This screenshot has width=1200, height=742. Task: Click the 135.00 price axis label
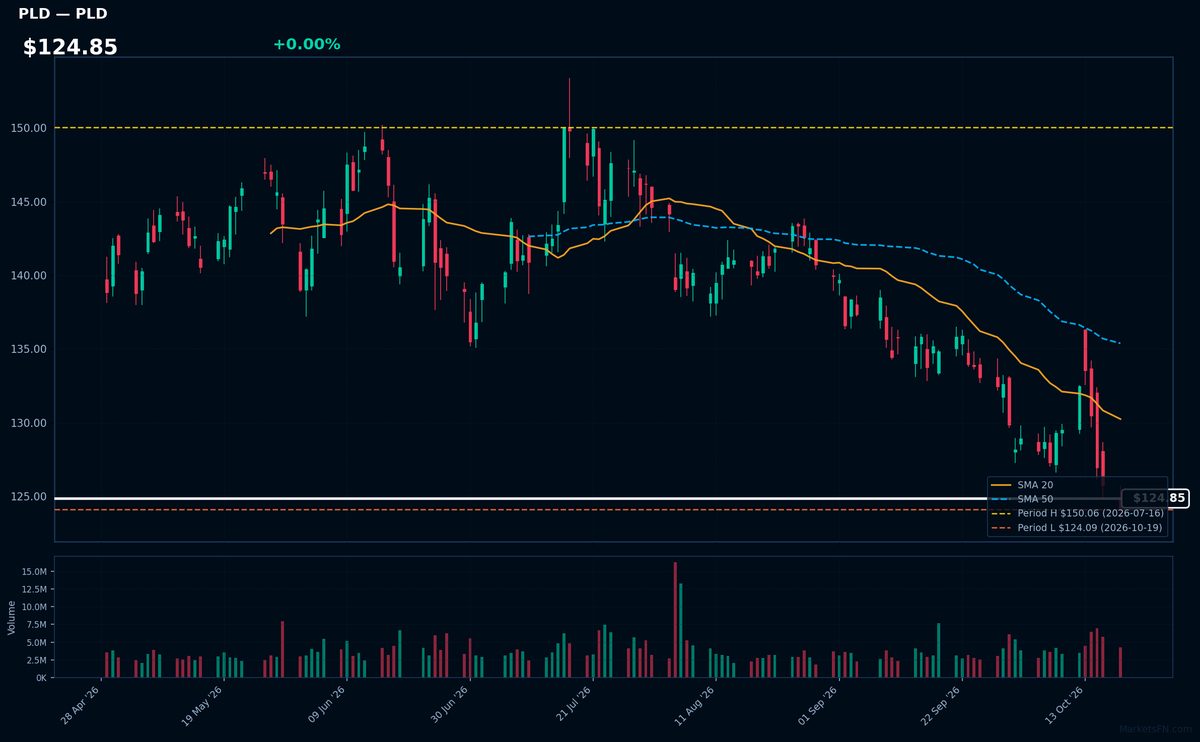coord(30,349)
